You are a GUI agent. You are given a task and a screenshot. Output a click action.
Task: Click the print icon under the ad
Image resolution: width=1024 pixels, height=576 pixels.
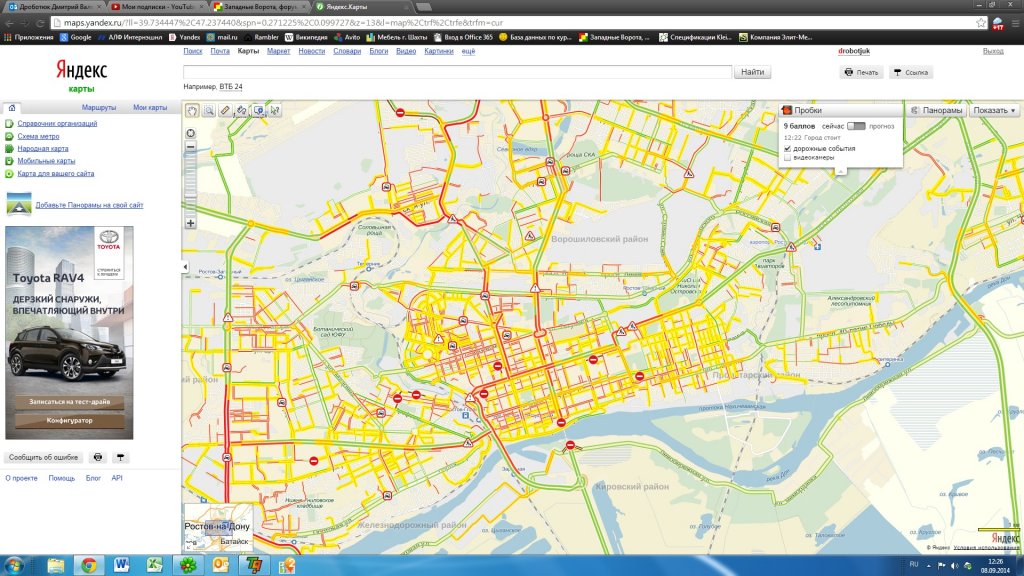point(98,457)
